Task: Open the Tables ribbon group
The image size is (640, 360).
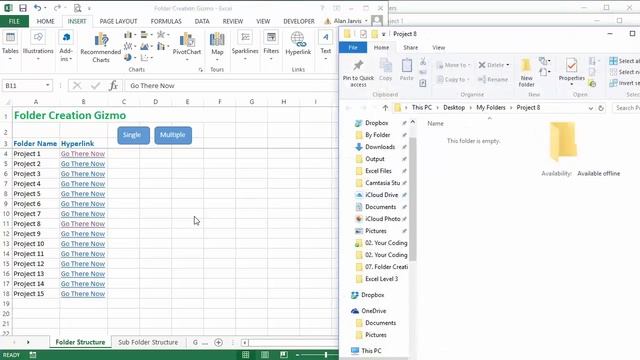Action: (10, 46)
